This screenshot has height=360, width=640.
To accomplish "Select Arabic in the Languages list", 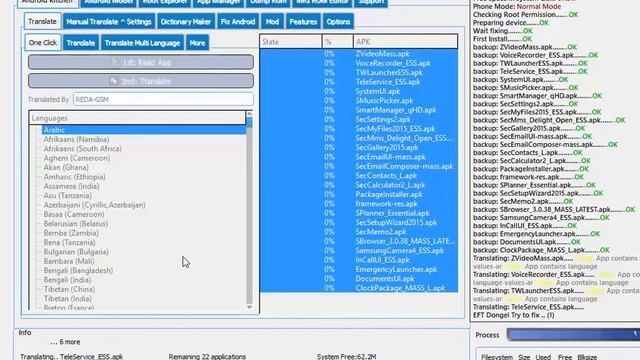I will [144, 130].
